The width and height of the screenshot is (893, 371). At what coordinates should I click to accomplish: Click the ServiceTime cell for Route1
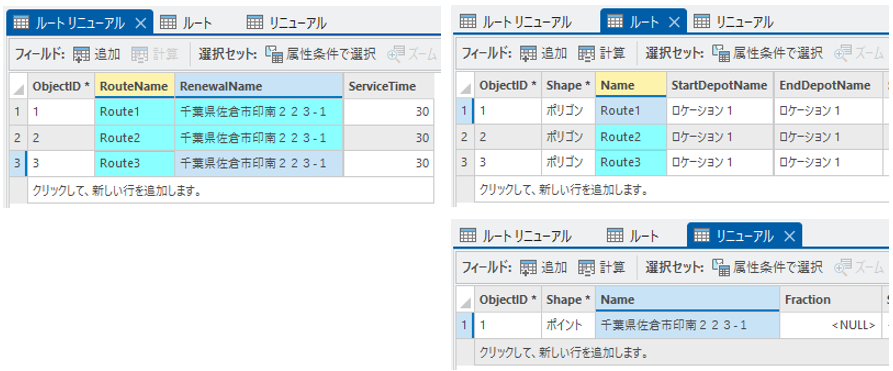click(388, 112)
